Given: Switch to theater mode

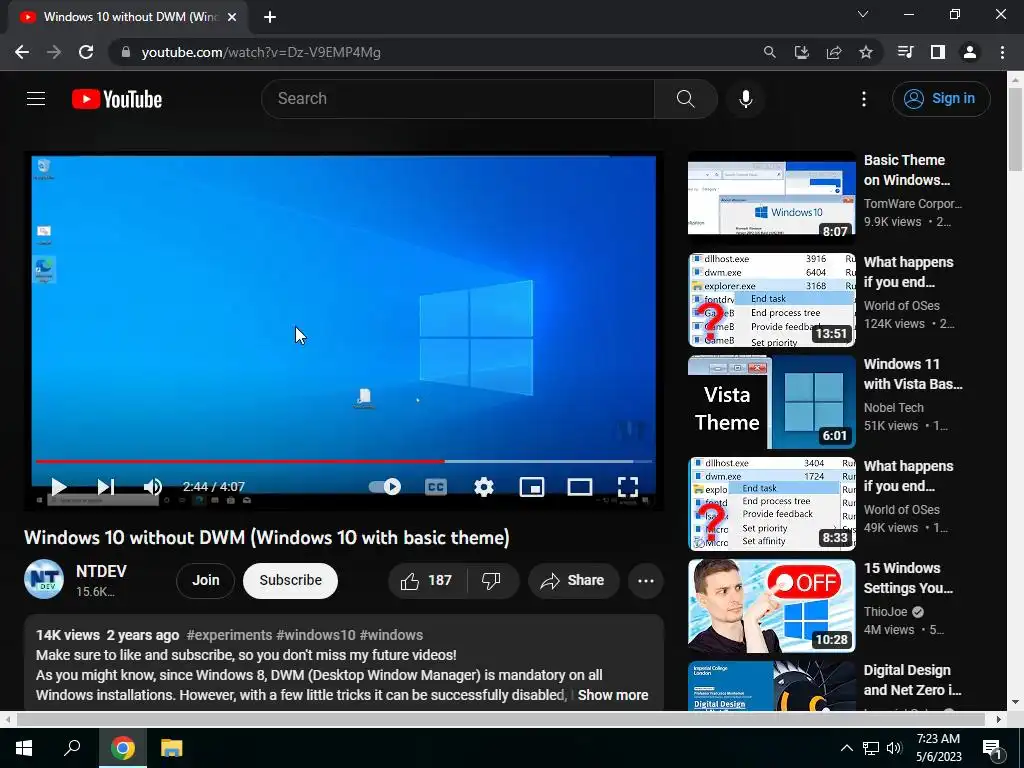Looking at the screenshot, I should click(x=579, y=487).
